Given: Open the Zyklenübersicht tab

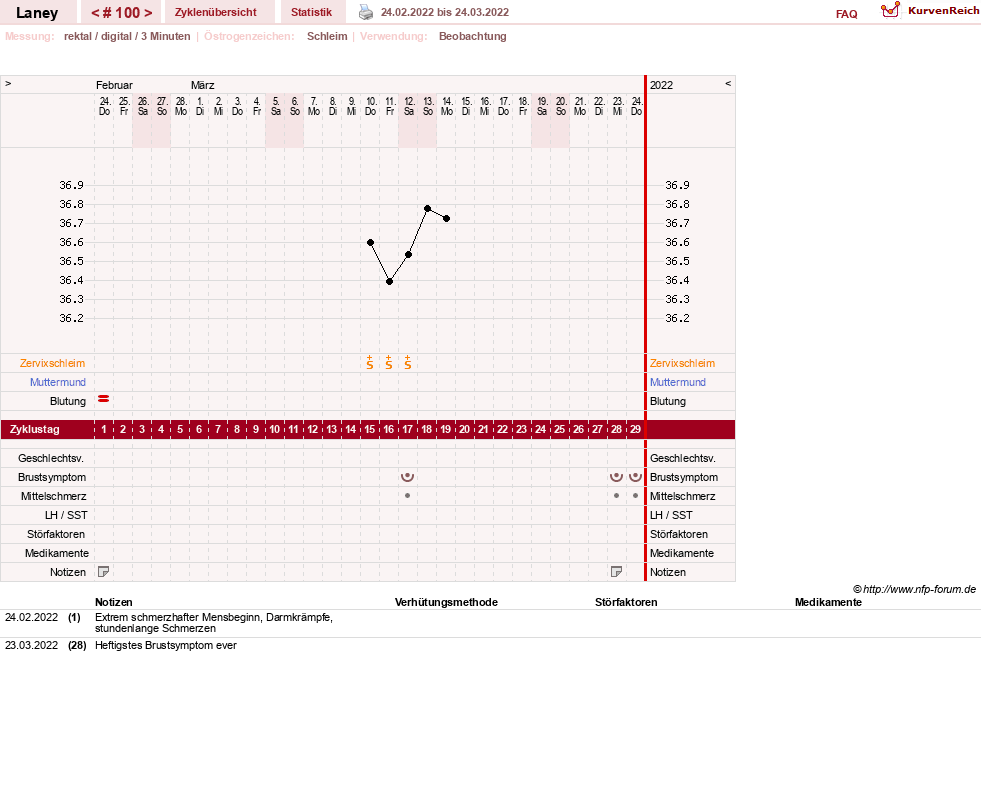Looking at the screenshot, I should pyautogui.click(x=215, y=12).
